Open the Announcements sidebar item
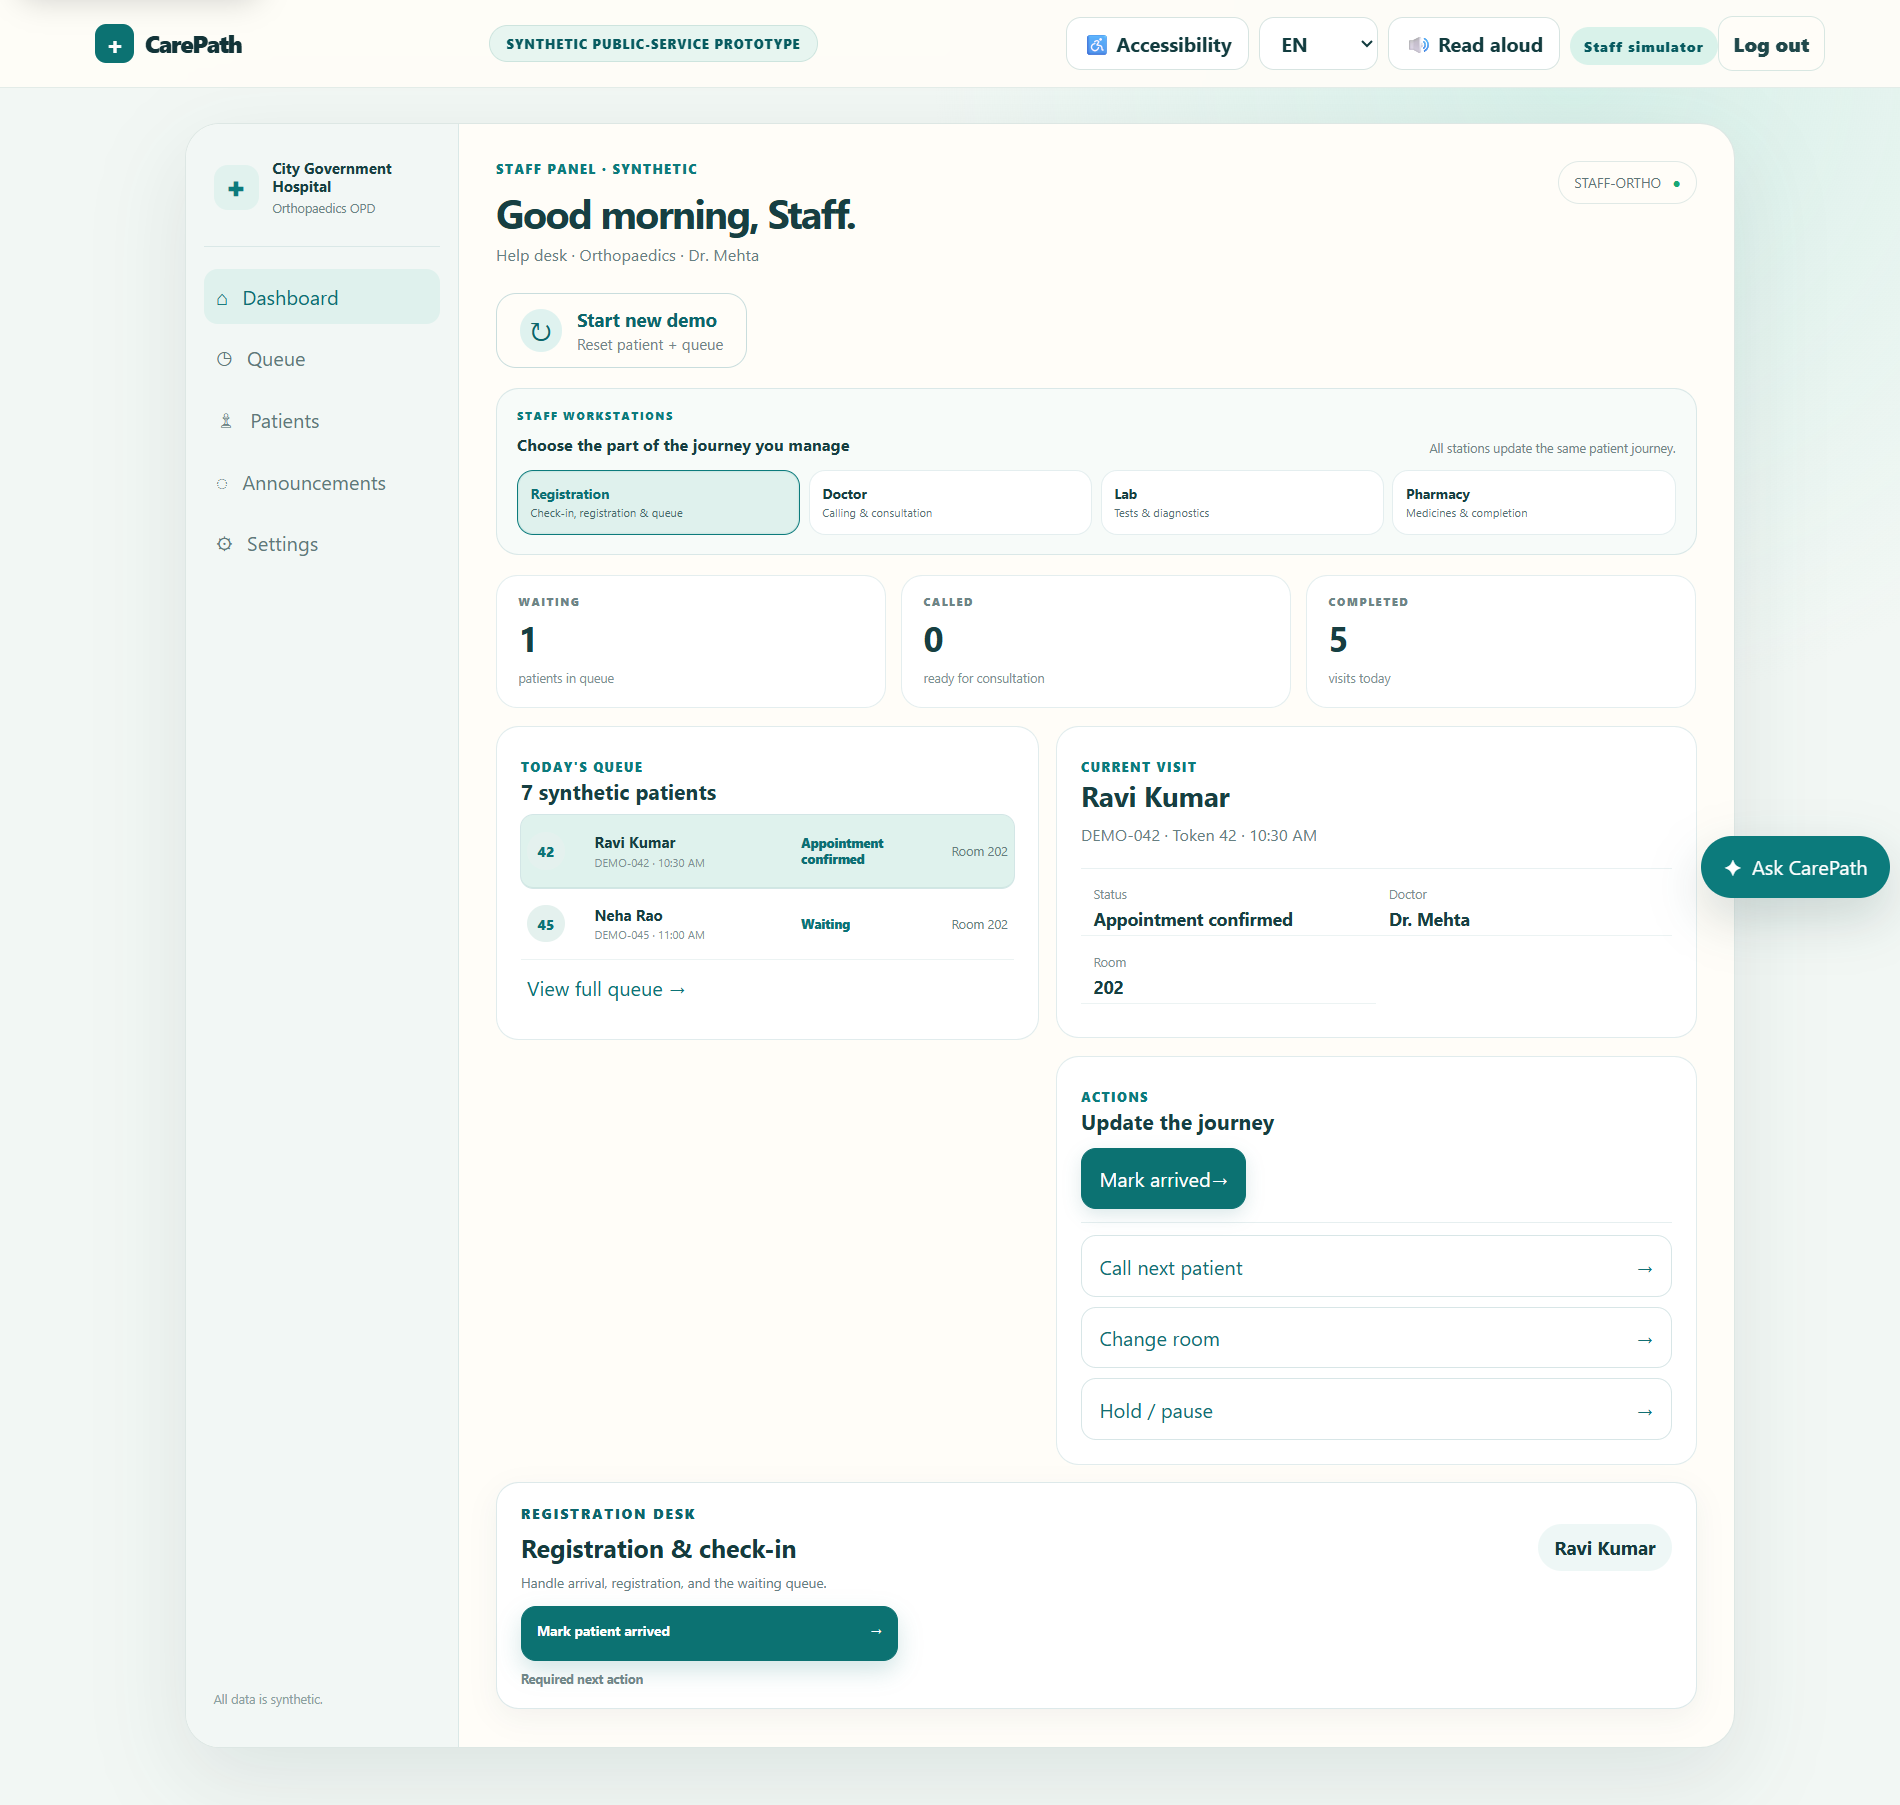The height and width of the screenshot is (1805, 1900). click(x=322, y=483)
